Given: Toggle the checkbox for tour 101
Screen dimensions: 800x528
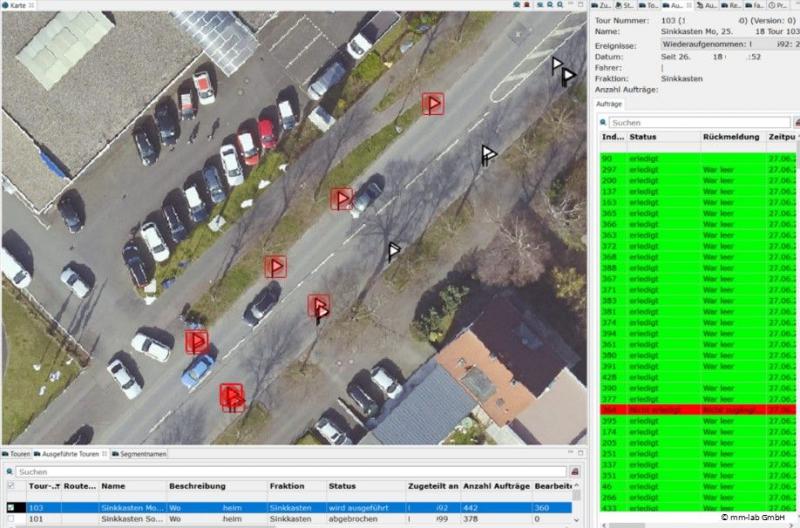Looking at the screenshot, I should click(x=11, y=520).
